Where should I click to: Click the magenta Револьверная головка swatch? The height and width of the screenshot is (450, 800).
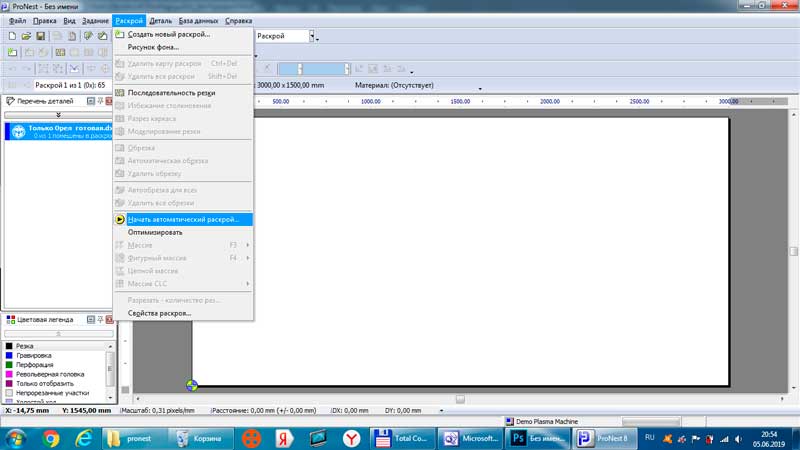9,374
